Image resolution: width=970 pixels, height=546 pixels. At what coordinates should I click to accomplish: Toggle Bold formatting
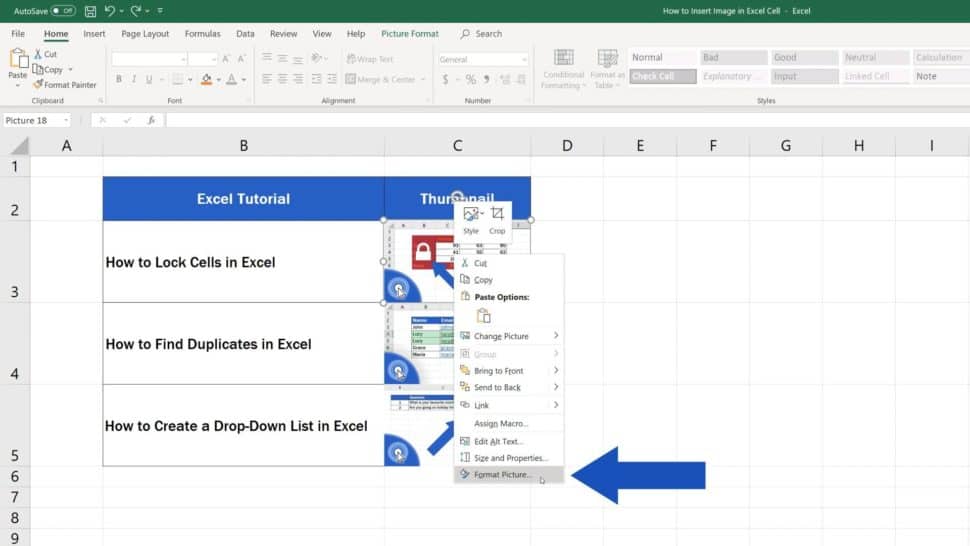point(119,79)
